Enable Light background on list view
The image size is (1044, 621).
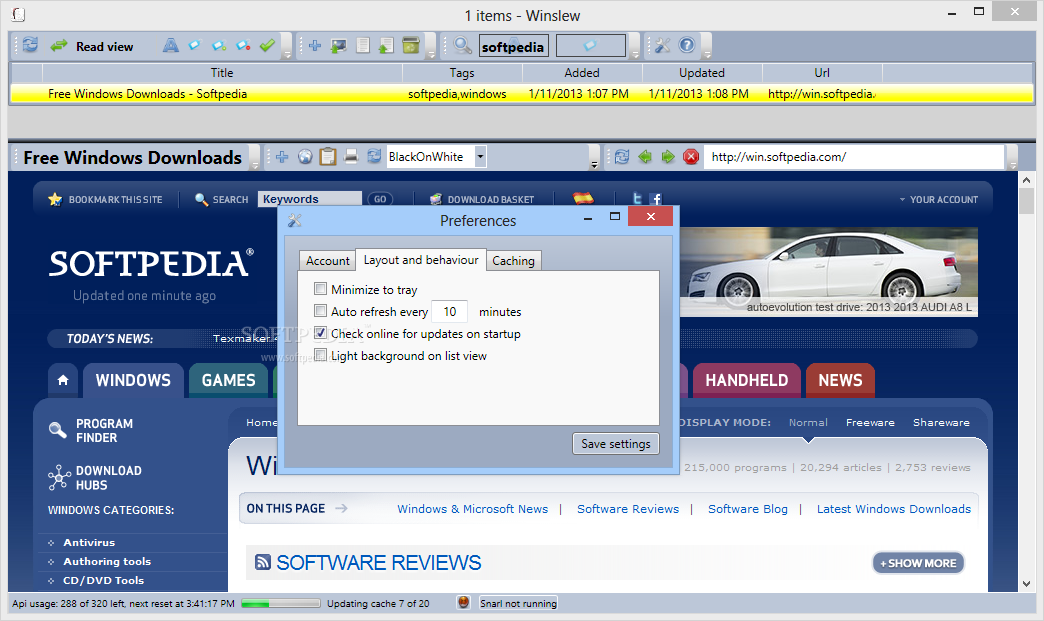point(320,355)
